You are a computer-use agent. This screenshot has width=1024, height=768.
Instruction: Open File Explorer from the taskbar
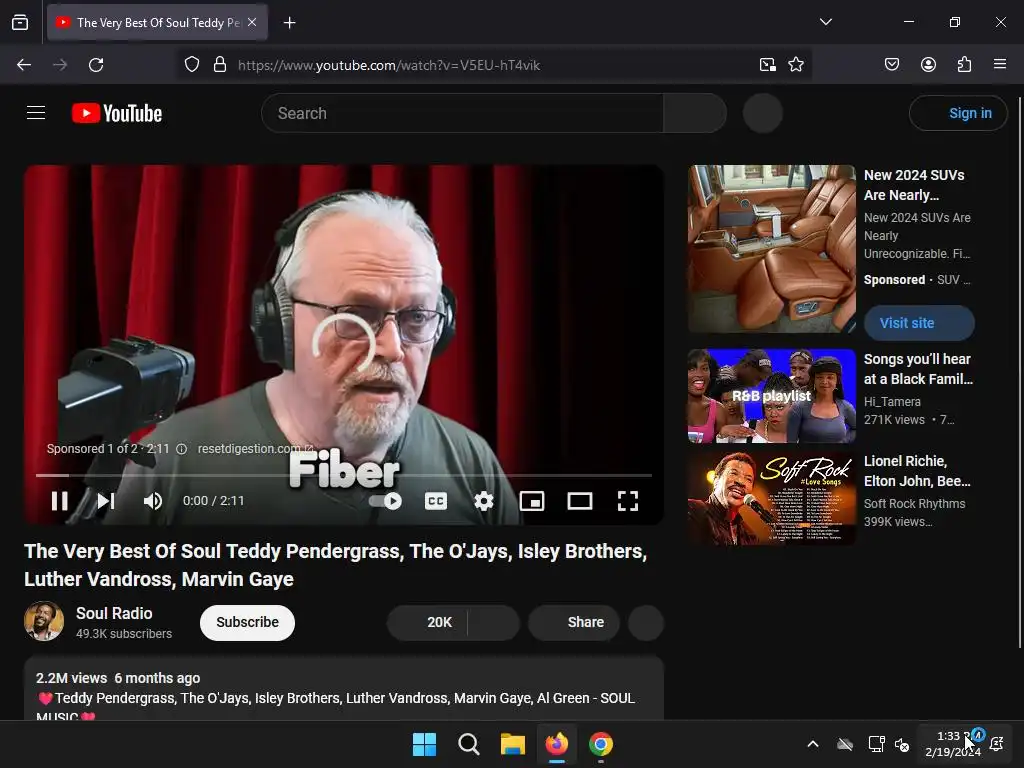(x=513, y=744)
